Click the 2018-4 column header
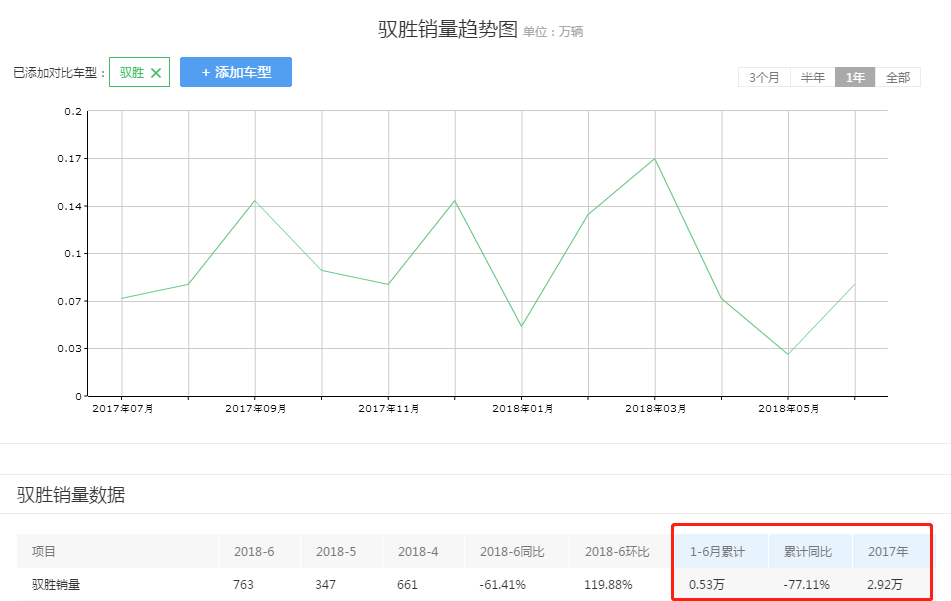Screen dimensions: 951x601 point(418,552)
